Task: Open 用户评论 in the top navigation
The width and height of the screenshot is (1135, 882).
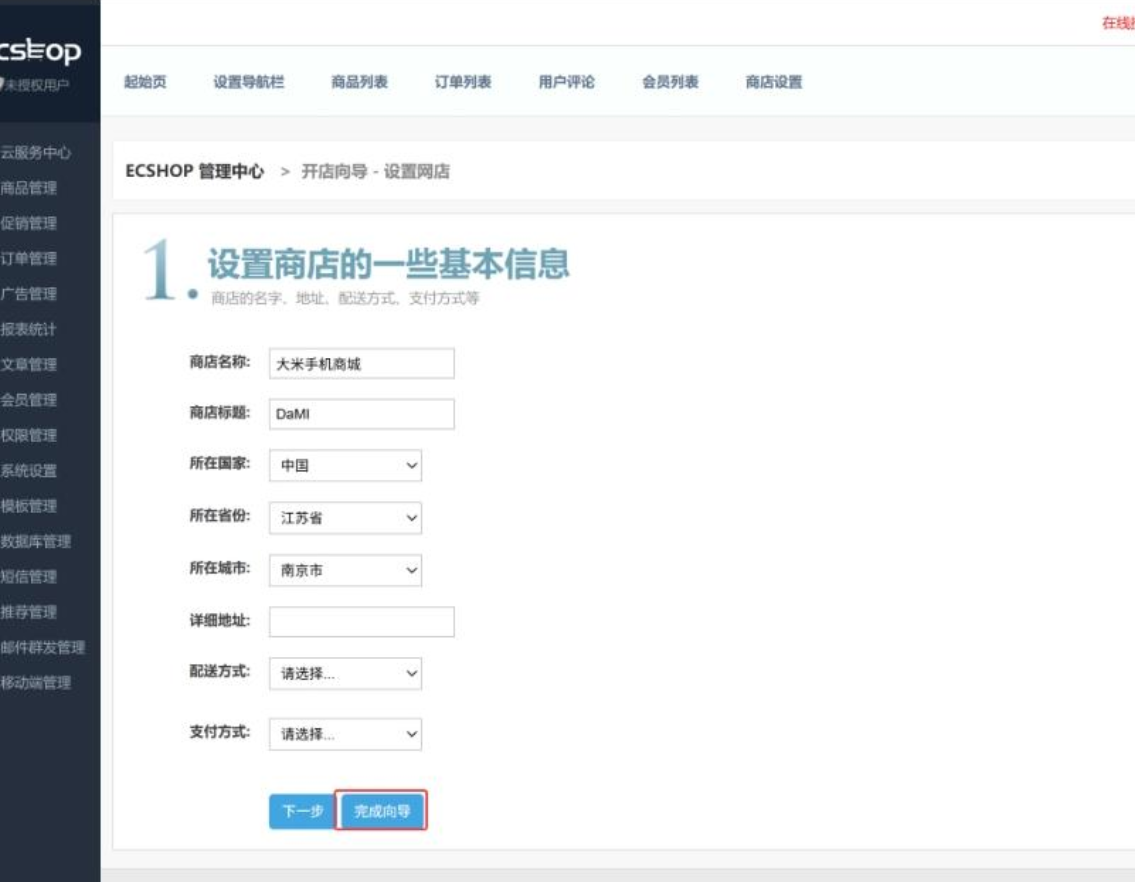Action: (567, 82)
